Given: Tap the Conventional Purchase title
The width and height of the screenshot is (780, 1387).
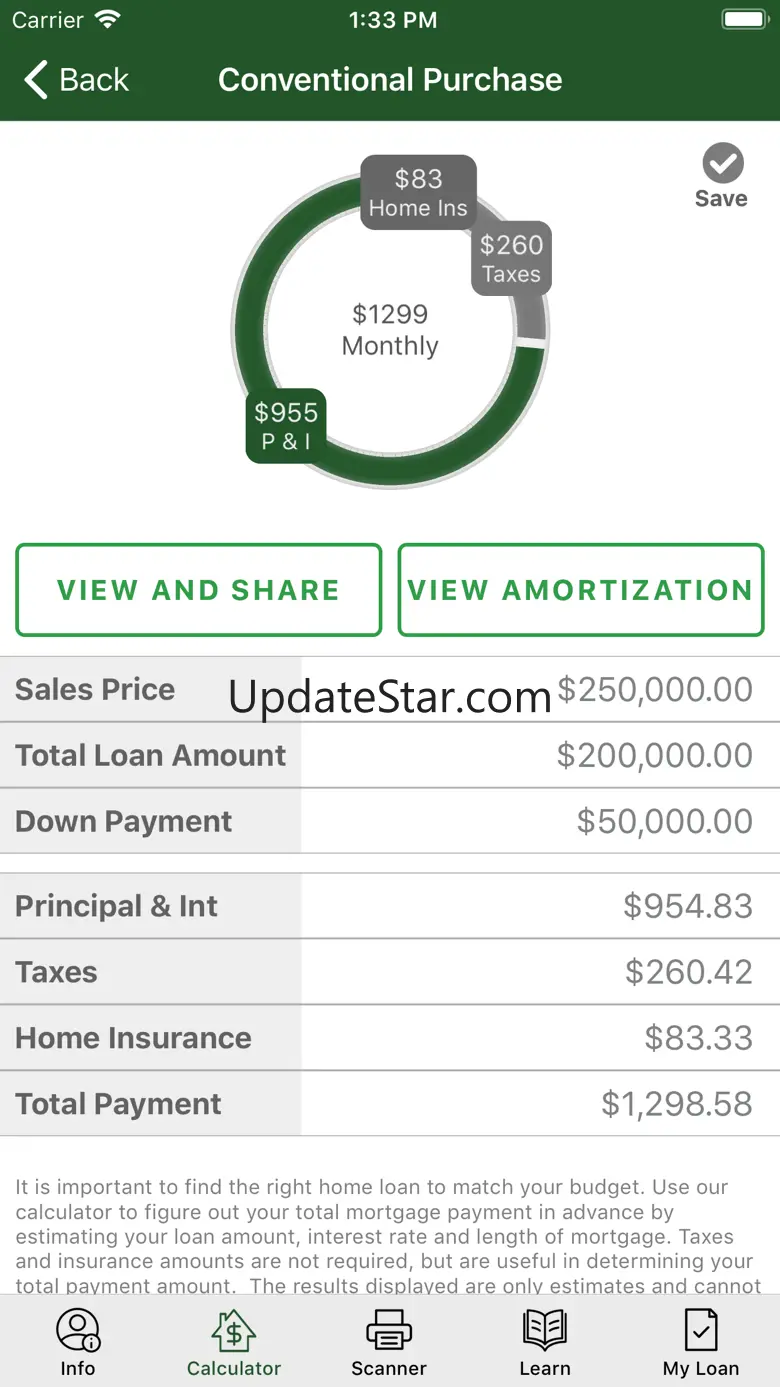Looking at the screenshot, I should click(x=390, y=80).
